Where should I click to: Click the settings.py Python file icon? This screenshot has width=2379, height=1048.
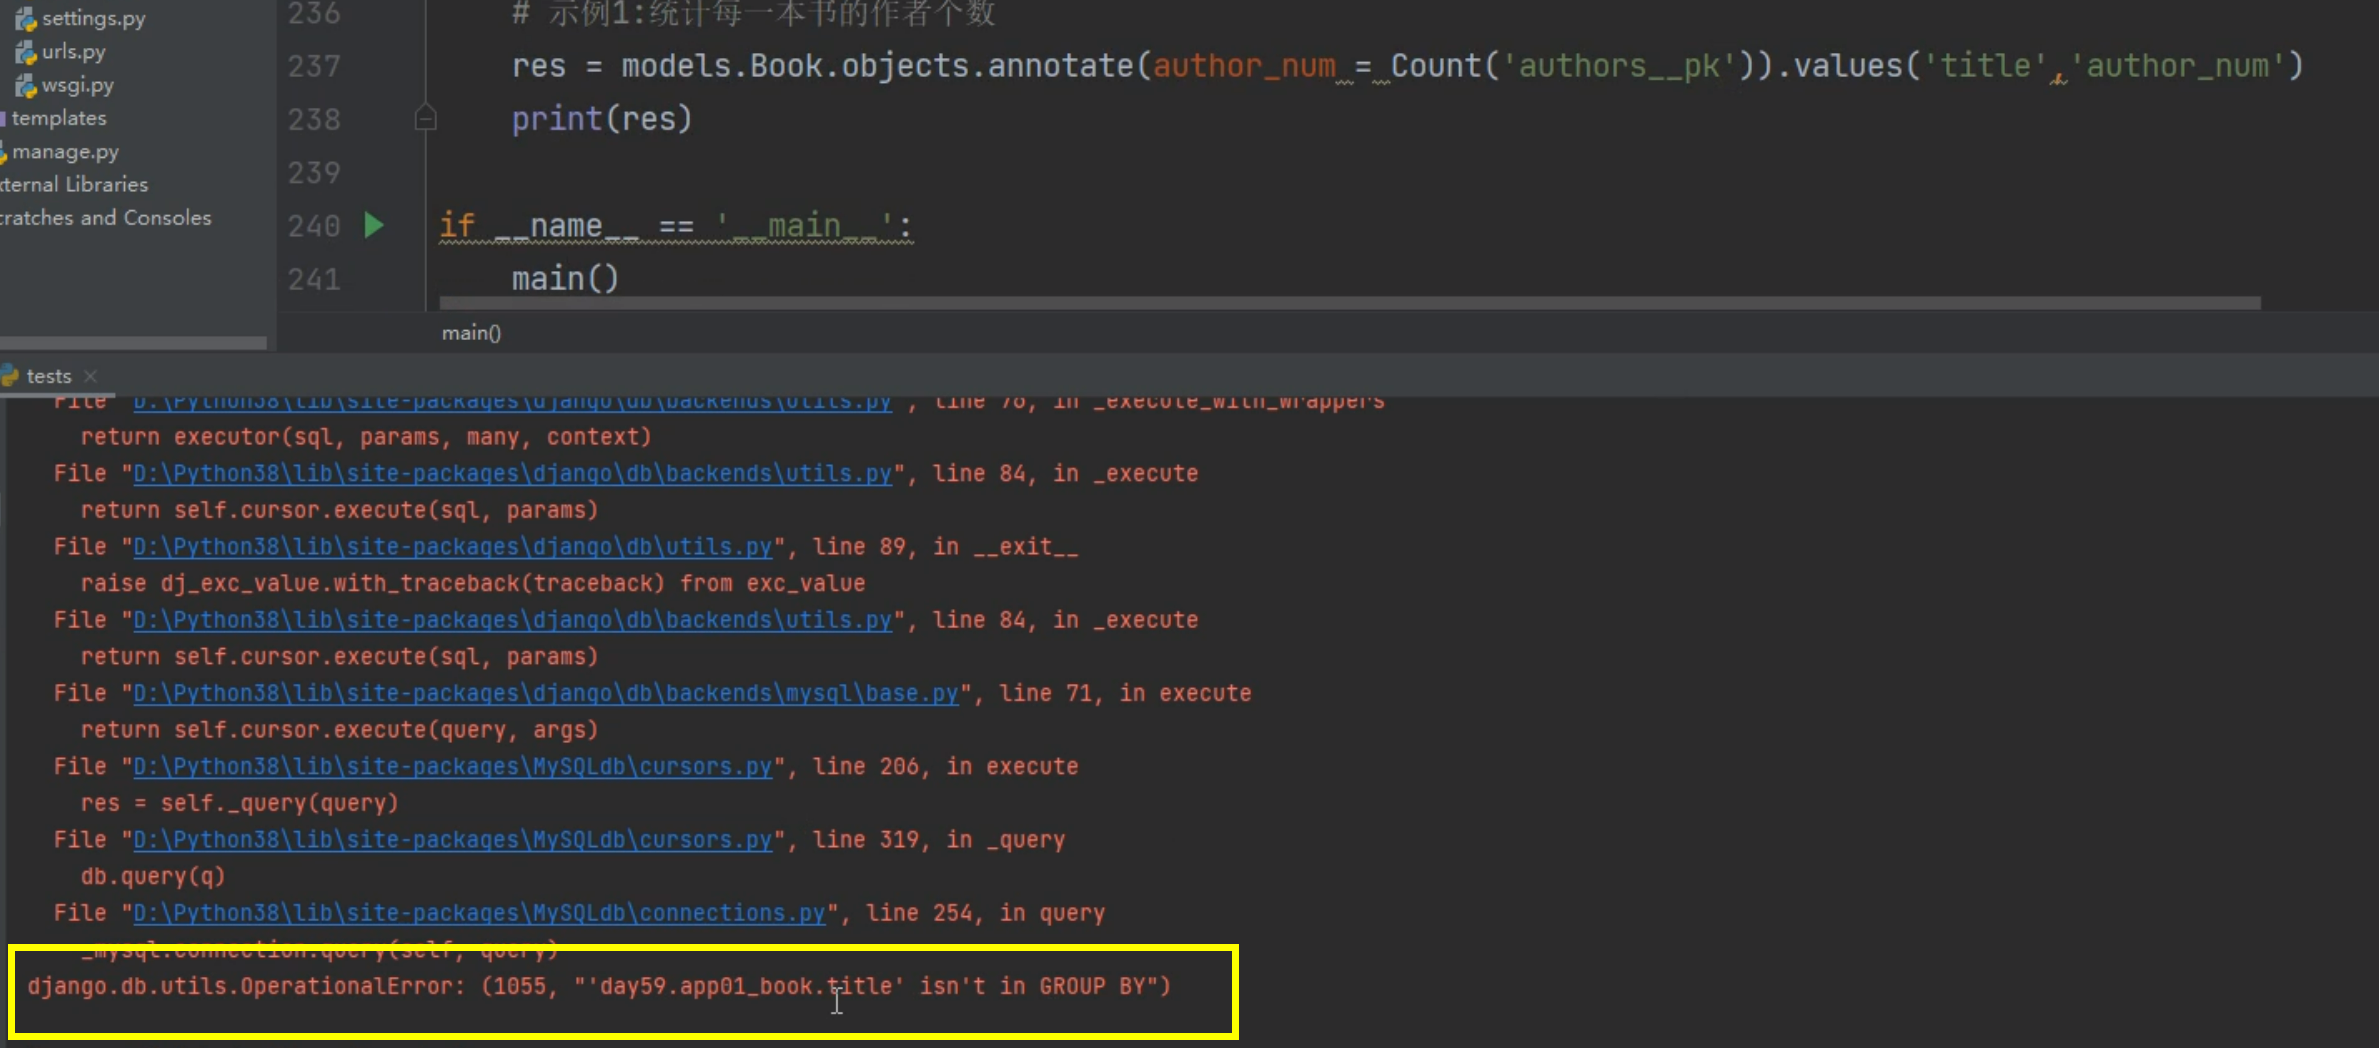26,19
